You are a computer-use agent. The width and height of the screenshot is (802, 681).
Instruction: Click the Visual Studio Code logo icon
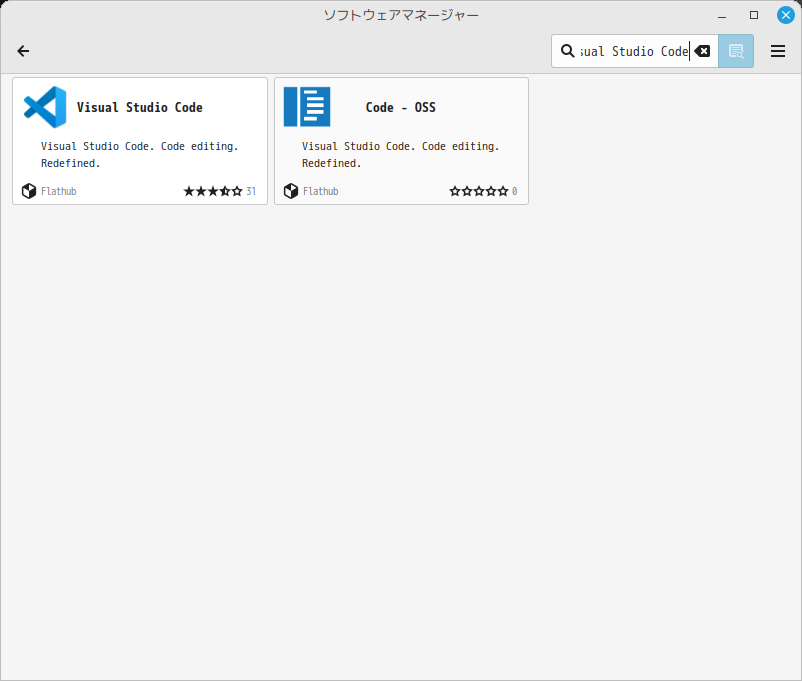(x=46, y=107)
